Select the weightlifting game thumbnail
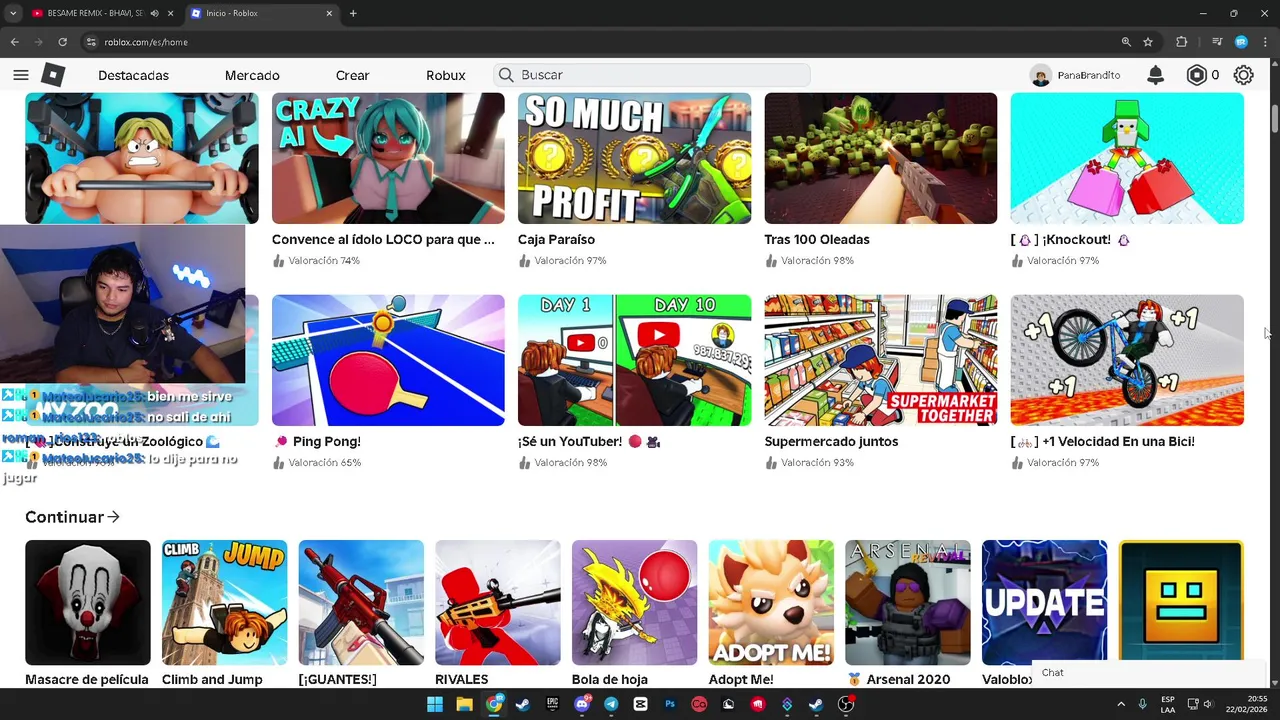1280x720 pixels. click(141, 158)
